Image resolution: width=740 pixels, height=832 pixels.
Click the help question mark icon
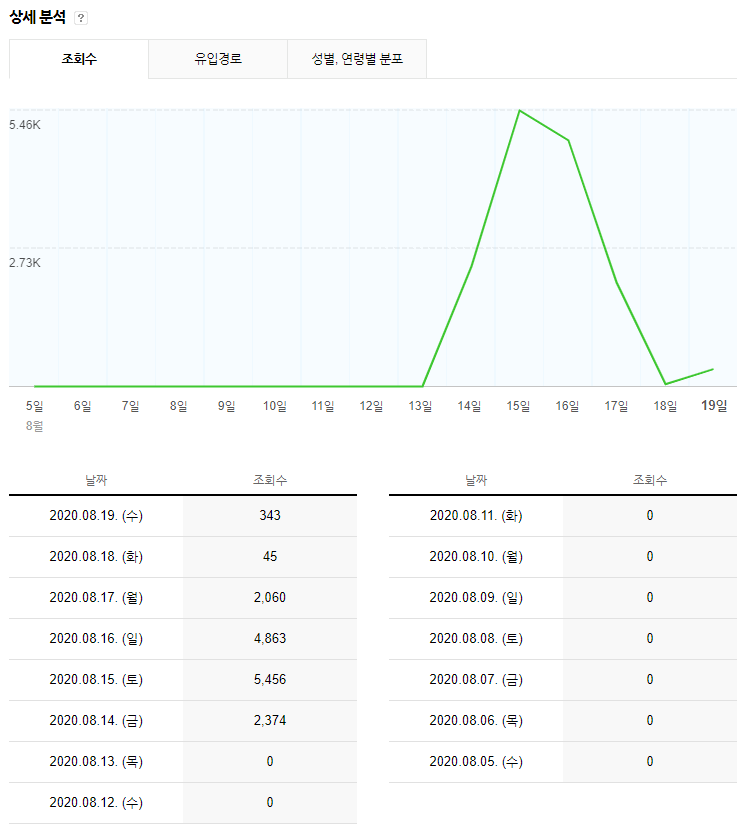point(81,18)
